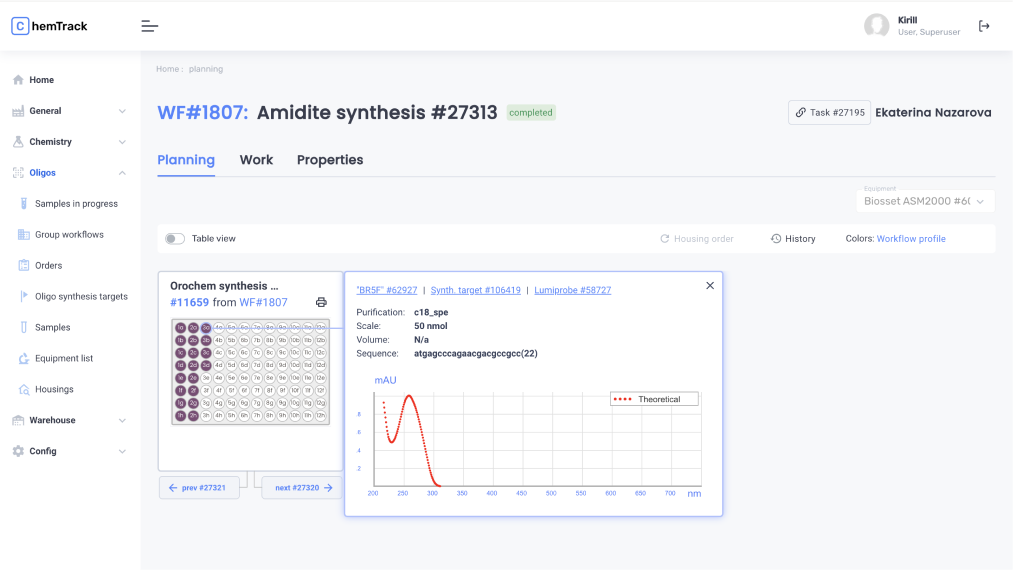Click the Samples in progress icon

coord(24,204)
